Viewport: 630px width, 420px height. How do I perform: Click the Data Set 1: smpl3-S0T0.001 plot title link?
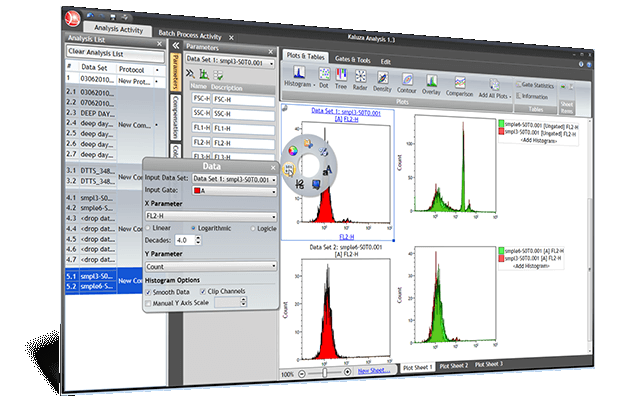click(346, 112)
